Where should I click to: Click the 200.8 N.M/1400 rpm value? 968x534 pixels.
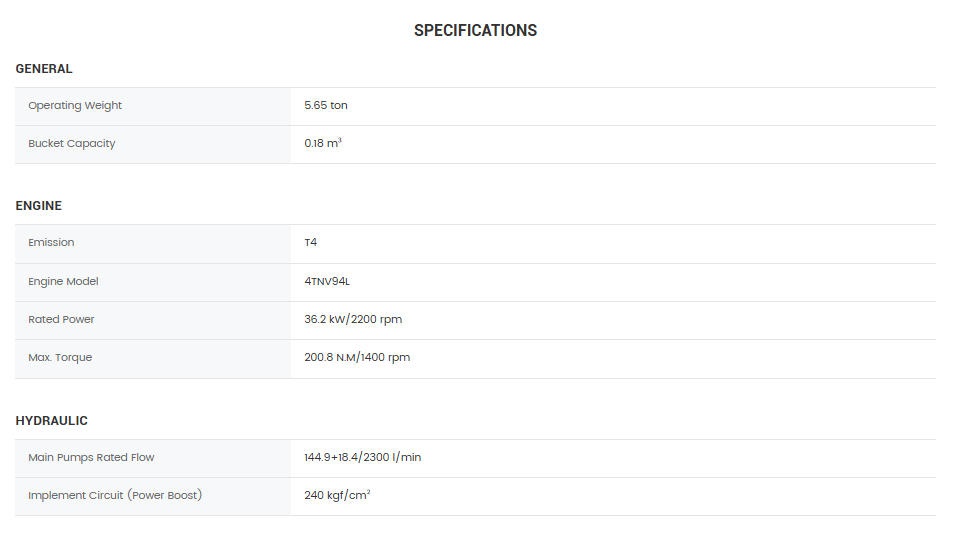pyautogui.click(x=357, y=358)
